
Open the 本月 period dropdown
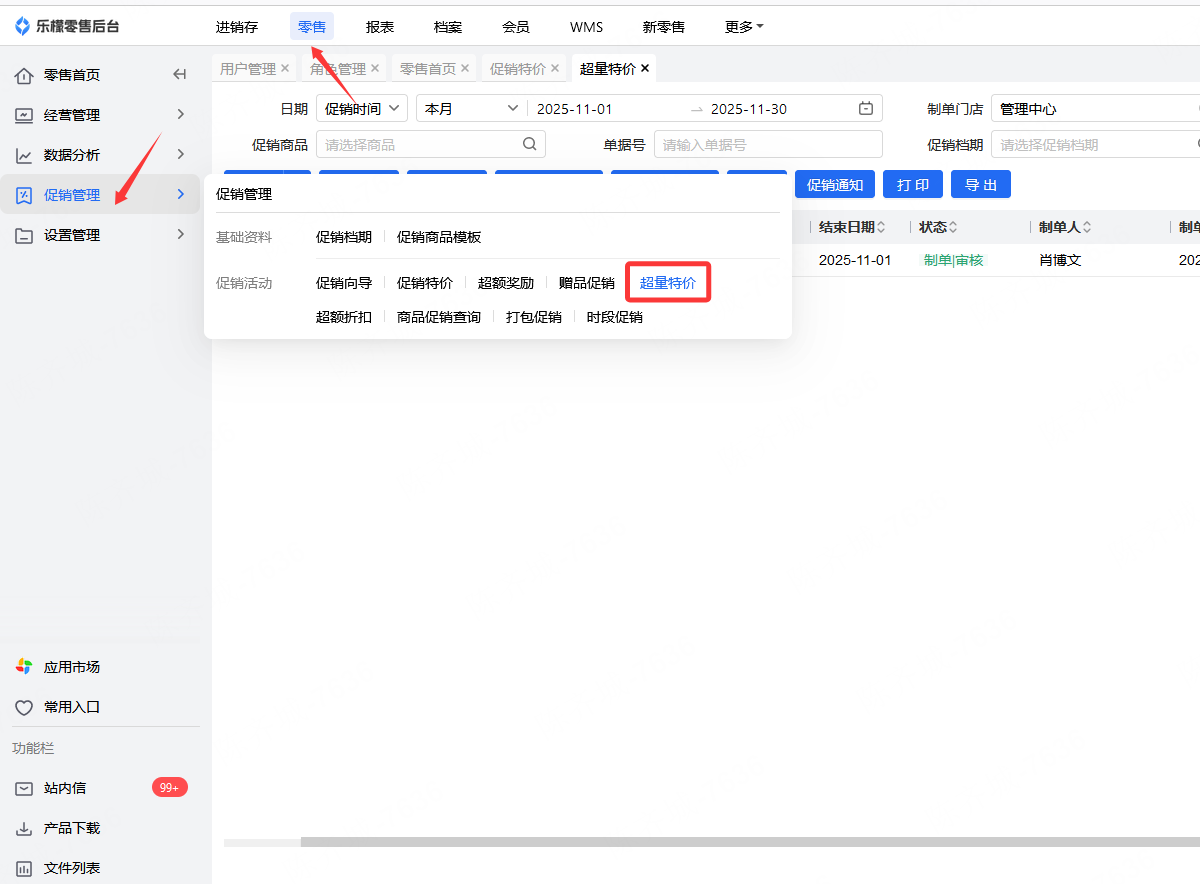click(472, 108)
